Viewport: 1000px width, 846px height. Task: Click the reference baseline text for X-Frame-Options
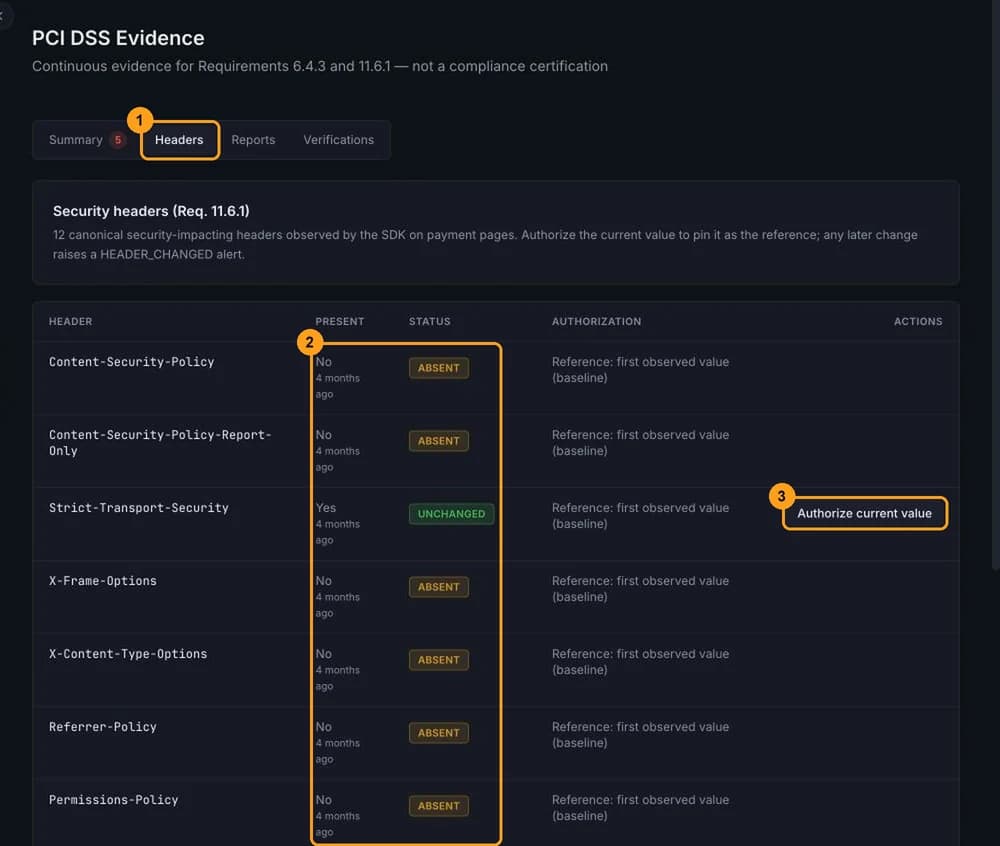pyautogui.click(x=640, y=588)
